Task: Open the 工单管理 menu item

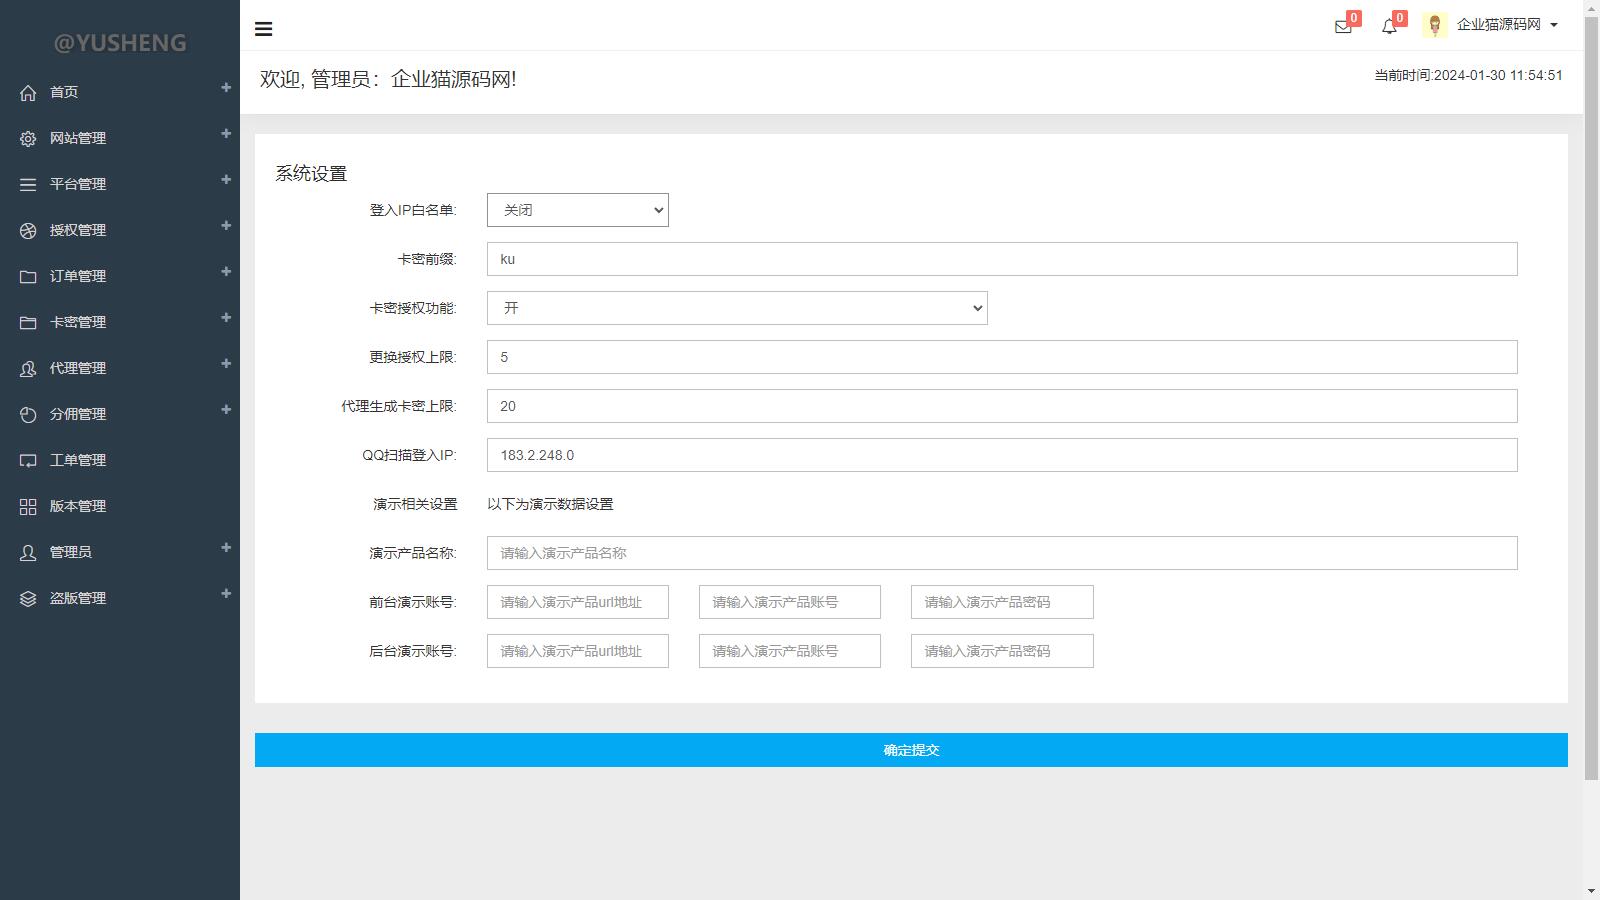Action: [78, 460]
